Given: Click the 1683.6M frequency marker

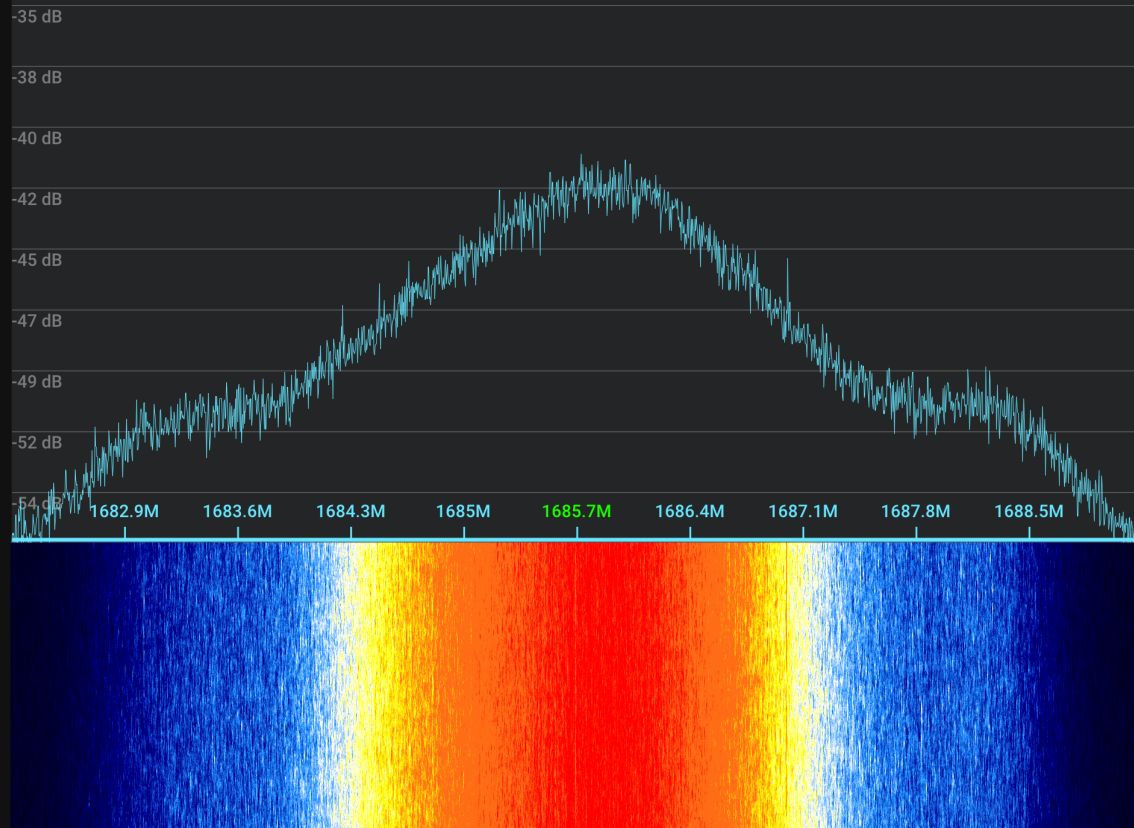Looking at the screenshot, I should (x=237, y=512).
